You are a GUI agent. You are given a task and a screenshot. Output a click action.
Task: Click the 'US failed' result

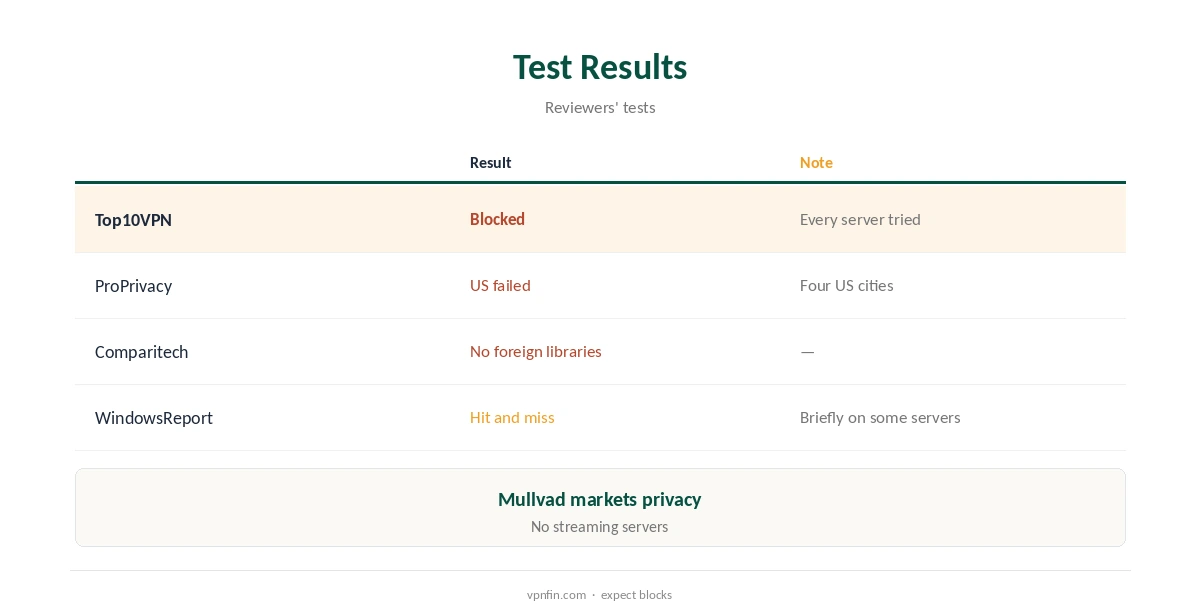point(500,285)
